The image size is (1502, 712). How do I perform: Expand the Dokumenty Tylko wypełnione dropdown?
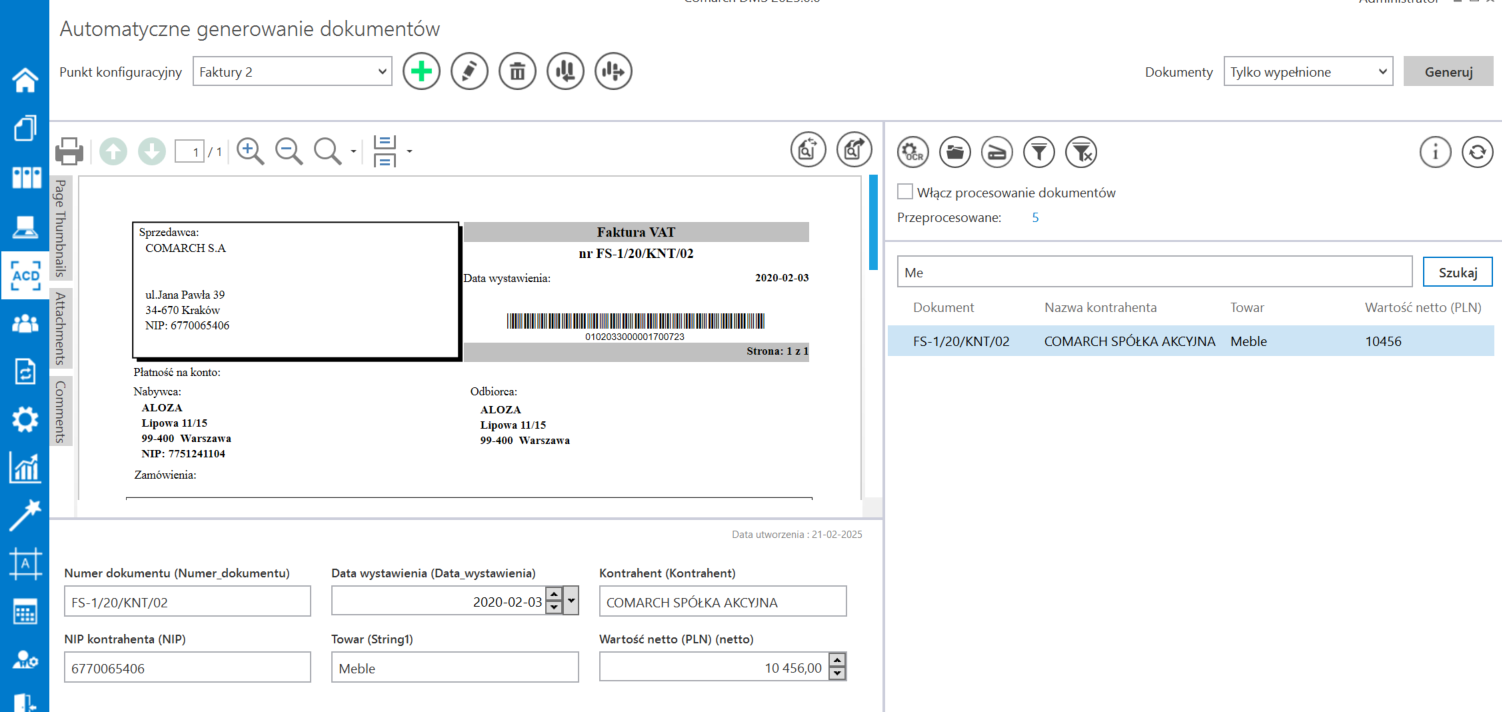tap(1308, 72)
